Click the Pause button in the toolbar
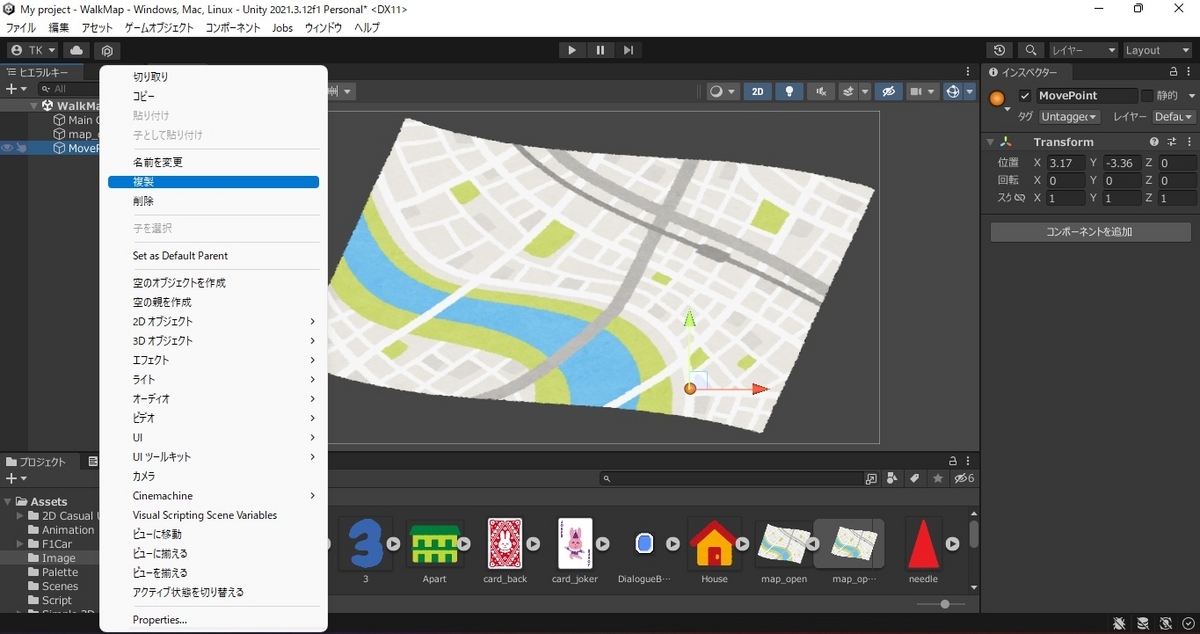Screen dimensions: 1200x634 pos(600,50)
